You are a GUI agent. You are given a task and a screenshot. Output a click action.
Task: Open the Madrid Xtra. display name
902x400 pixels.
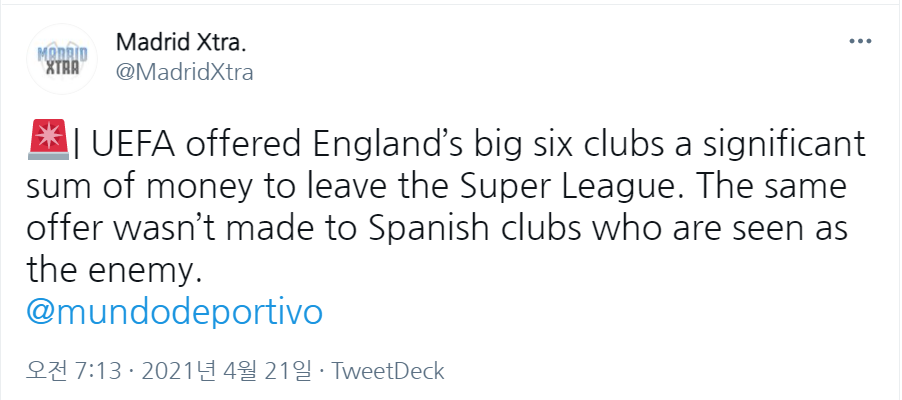pyautogui.click(x=180, y=42)
